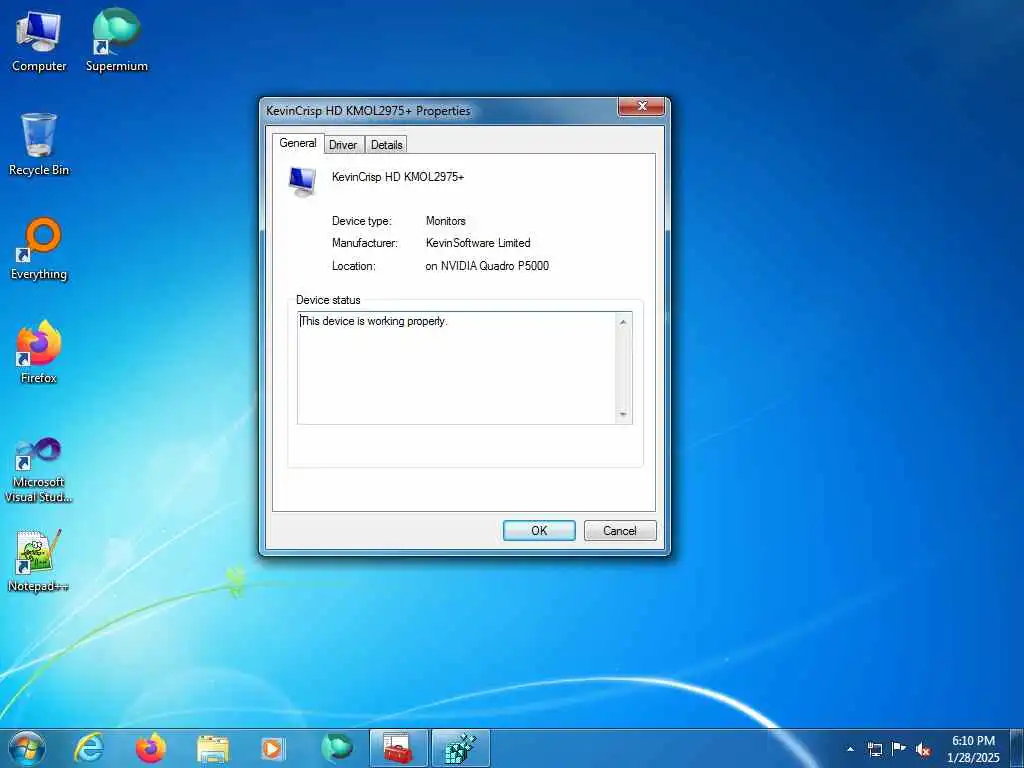Close the KevinCrisp Properties dialog
This screenshot has width=1024, height=768.
tap(641, 106)
